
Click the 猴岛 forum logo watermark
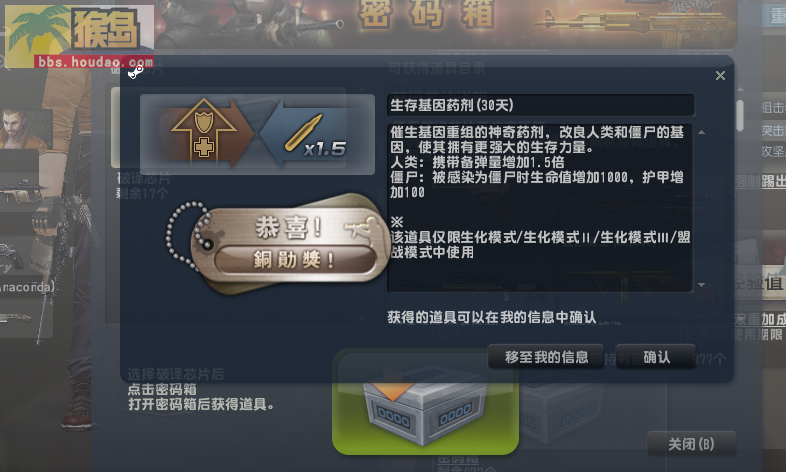click(79, 37)
